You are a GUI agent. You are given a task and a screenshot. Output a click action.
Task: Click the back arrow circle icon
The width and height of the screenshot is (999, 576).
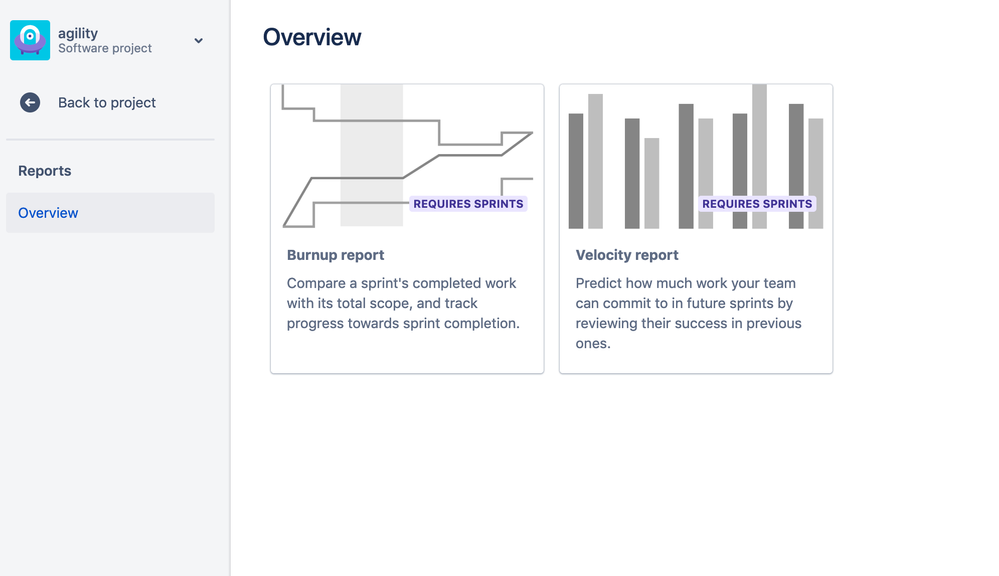(x=30, y=103)
